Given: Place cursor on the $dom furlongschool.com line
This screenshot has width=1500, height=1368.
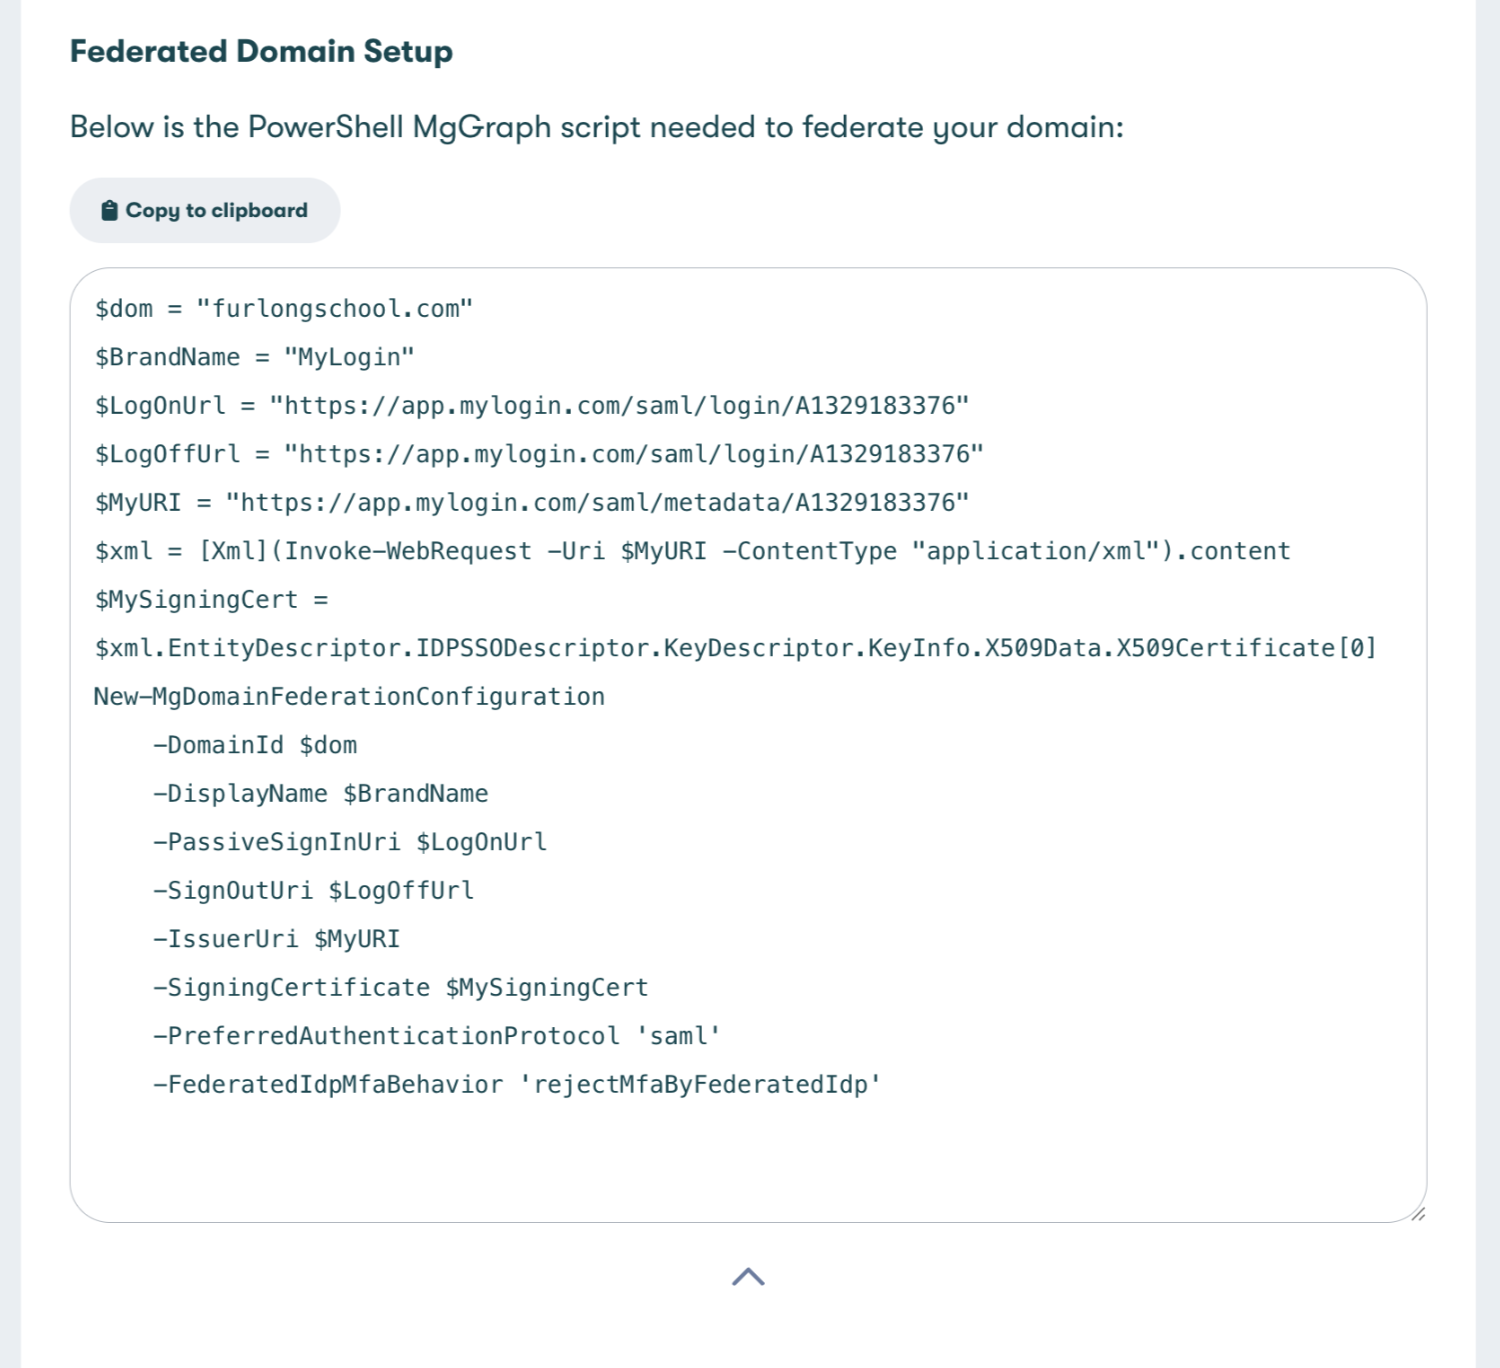Looking at the screenshot, I should pos(284,309).
